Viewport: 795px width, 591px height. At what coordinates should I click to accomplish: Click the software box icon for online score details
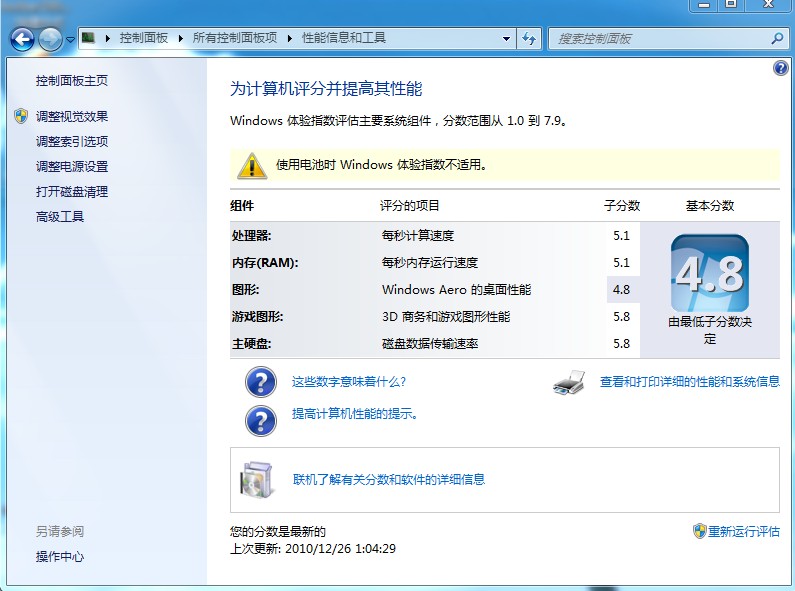[255, 480]
